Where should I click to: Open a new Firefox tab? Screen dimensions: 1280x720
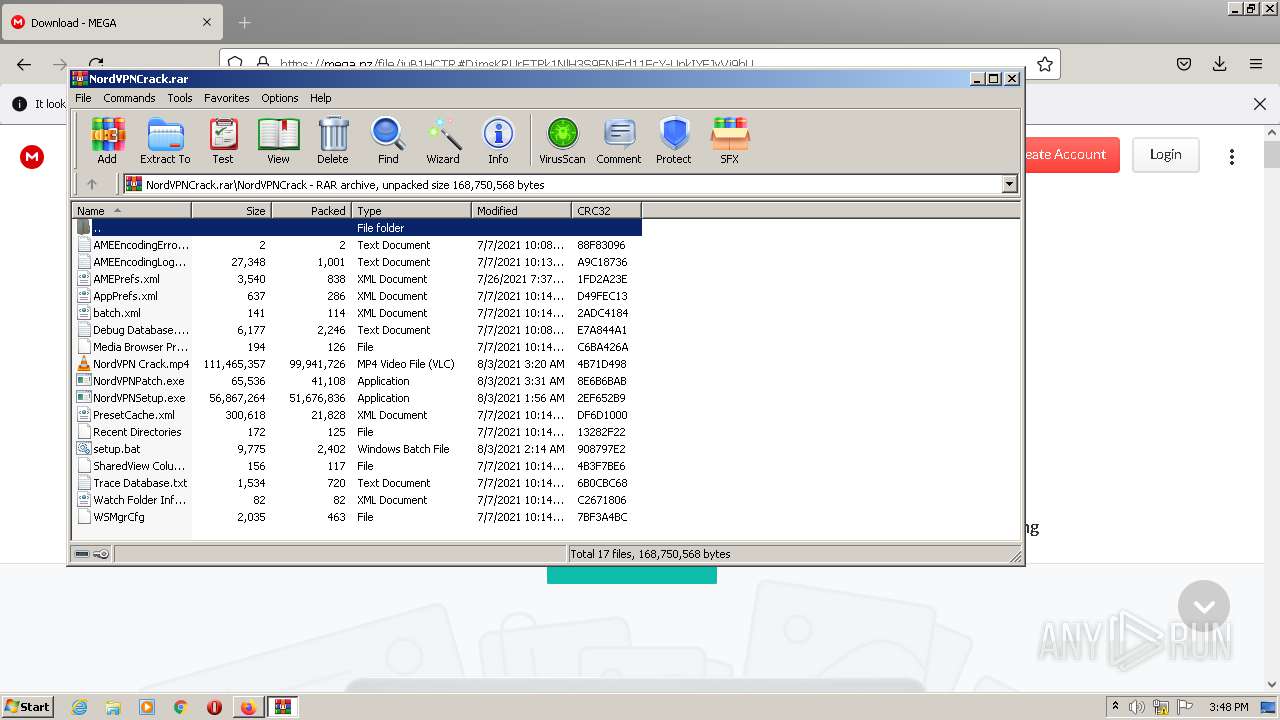coord(245,22)
